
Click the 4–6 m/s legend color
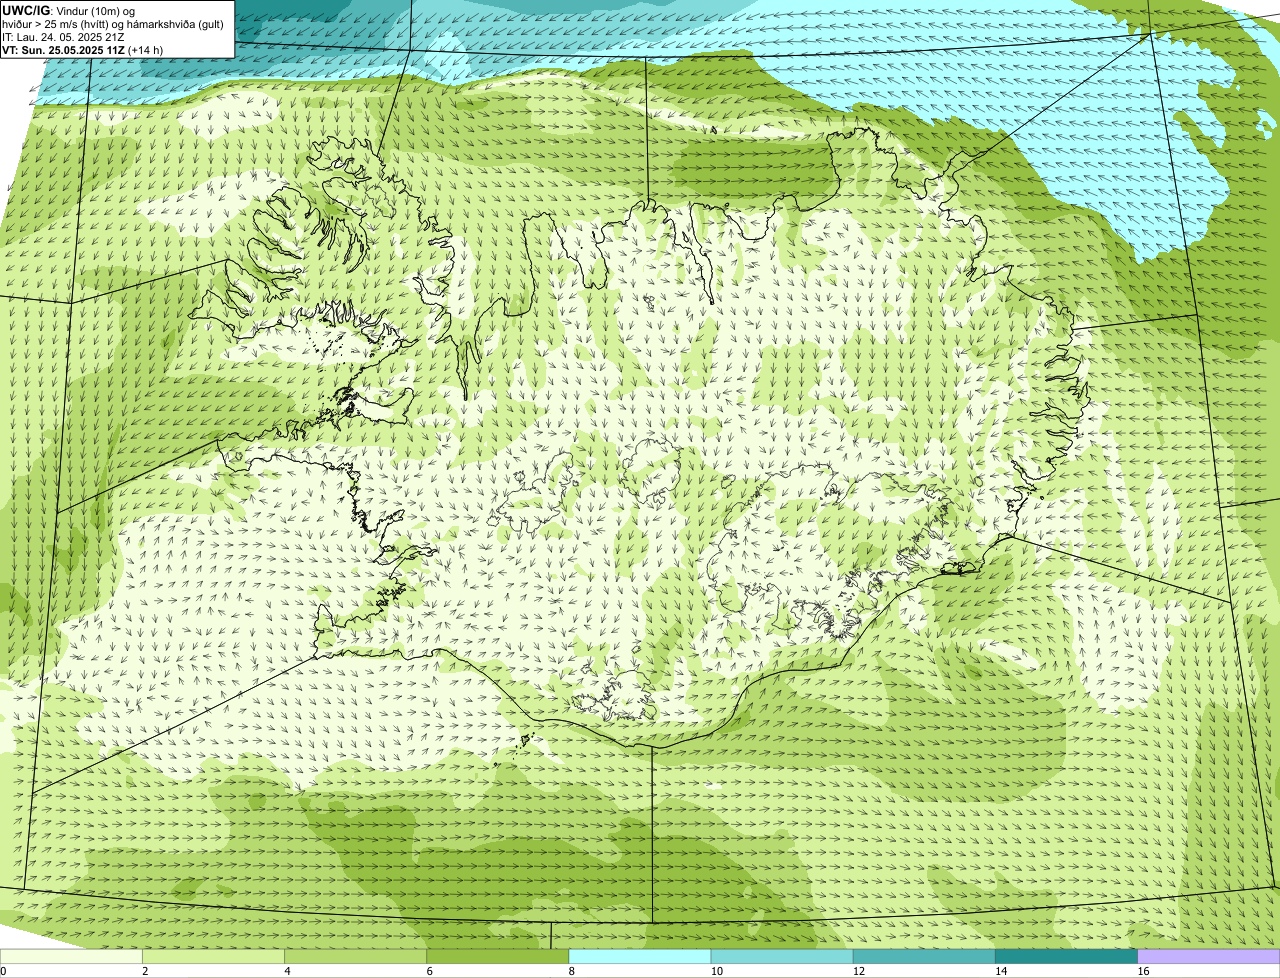[x=356, y=956]
